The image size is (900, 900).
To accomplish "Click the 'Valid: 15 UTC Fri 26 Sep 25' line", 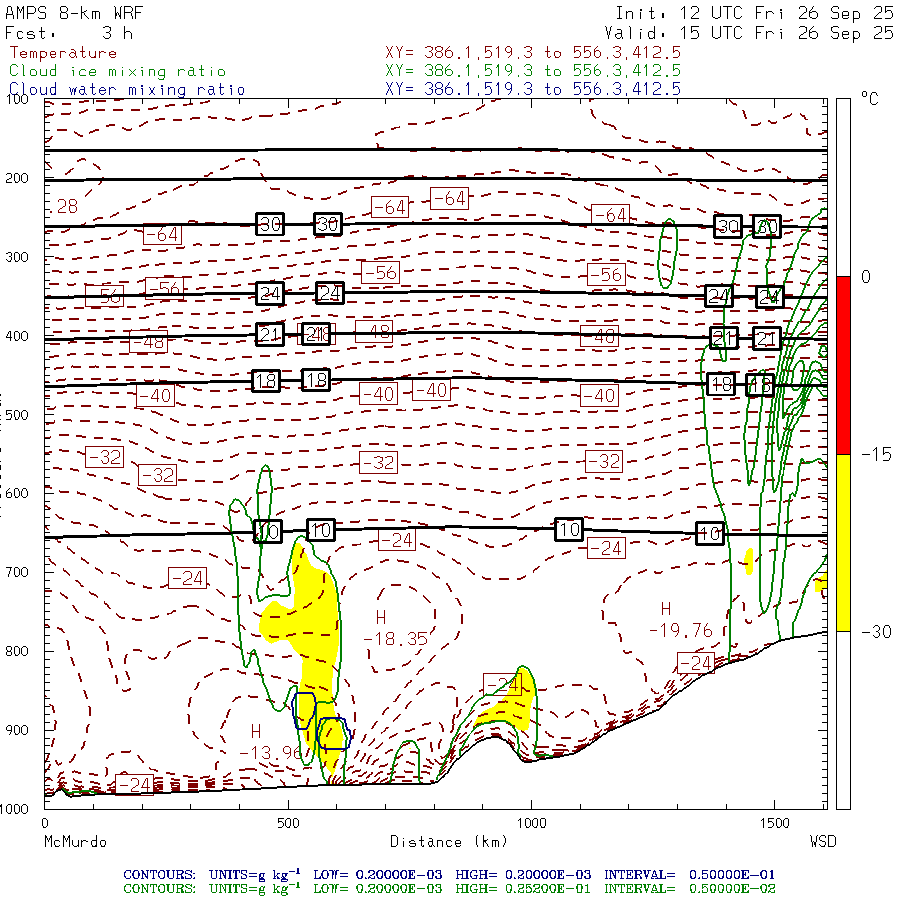I will 748,33.
